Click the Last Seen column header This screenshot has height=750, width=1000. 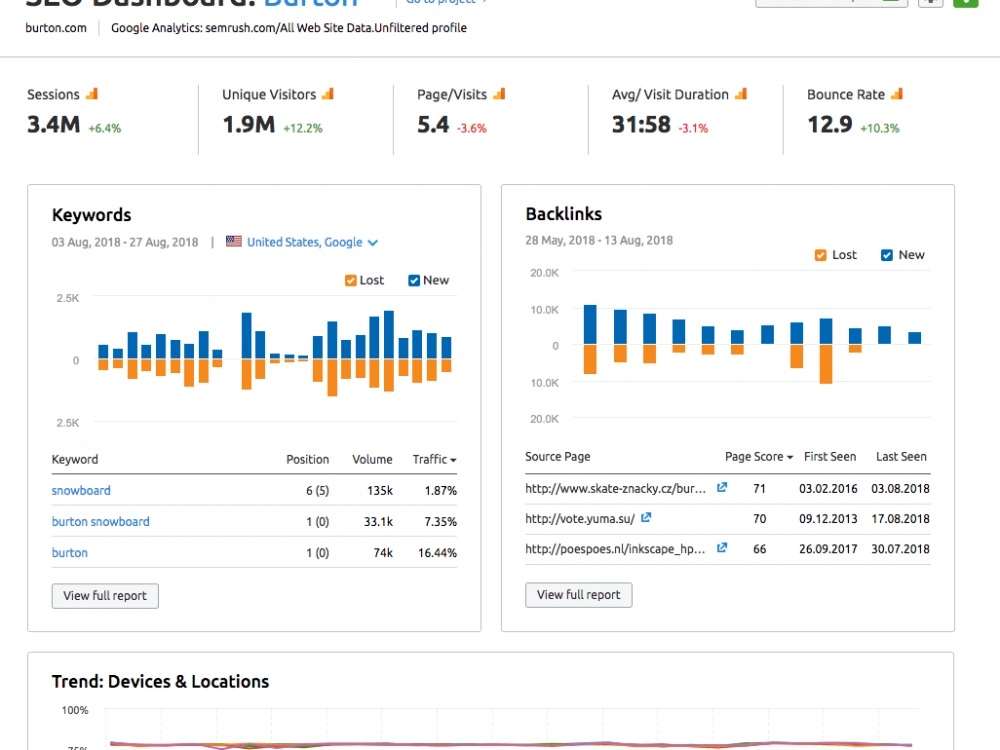point(901,457)
